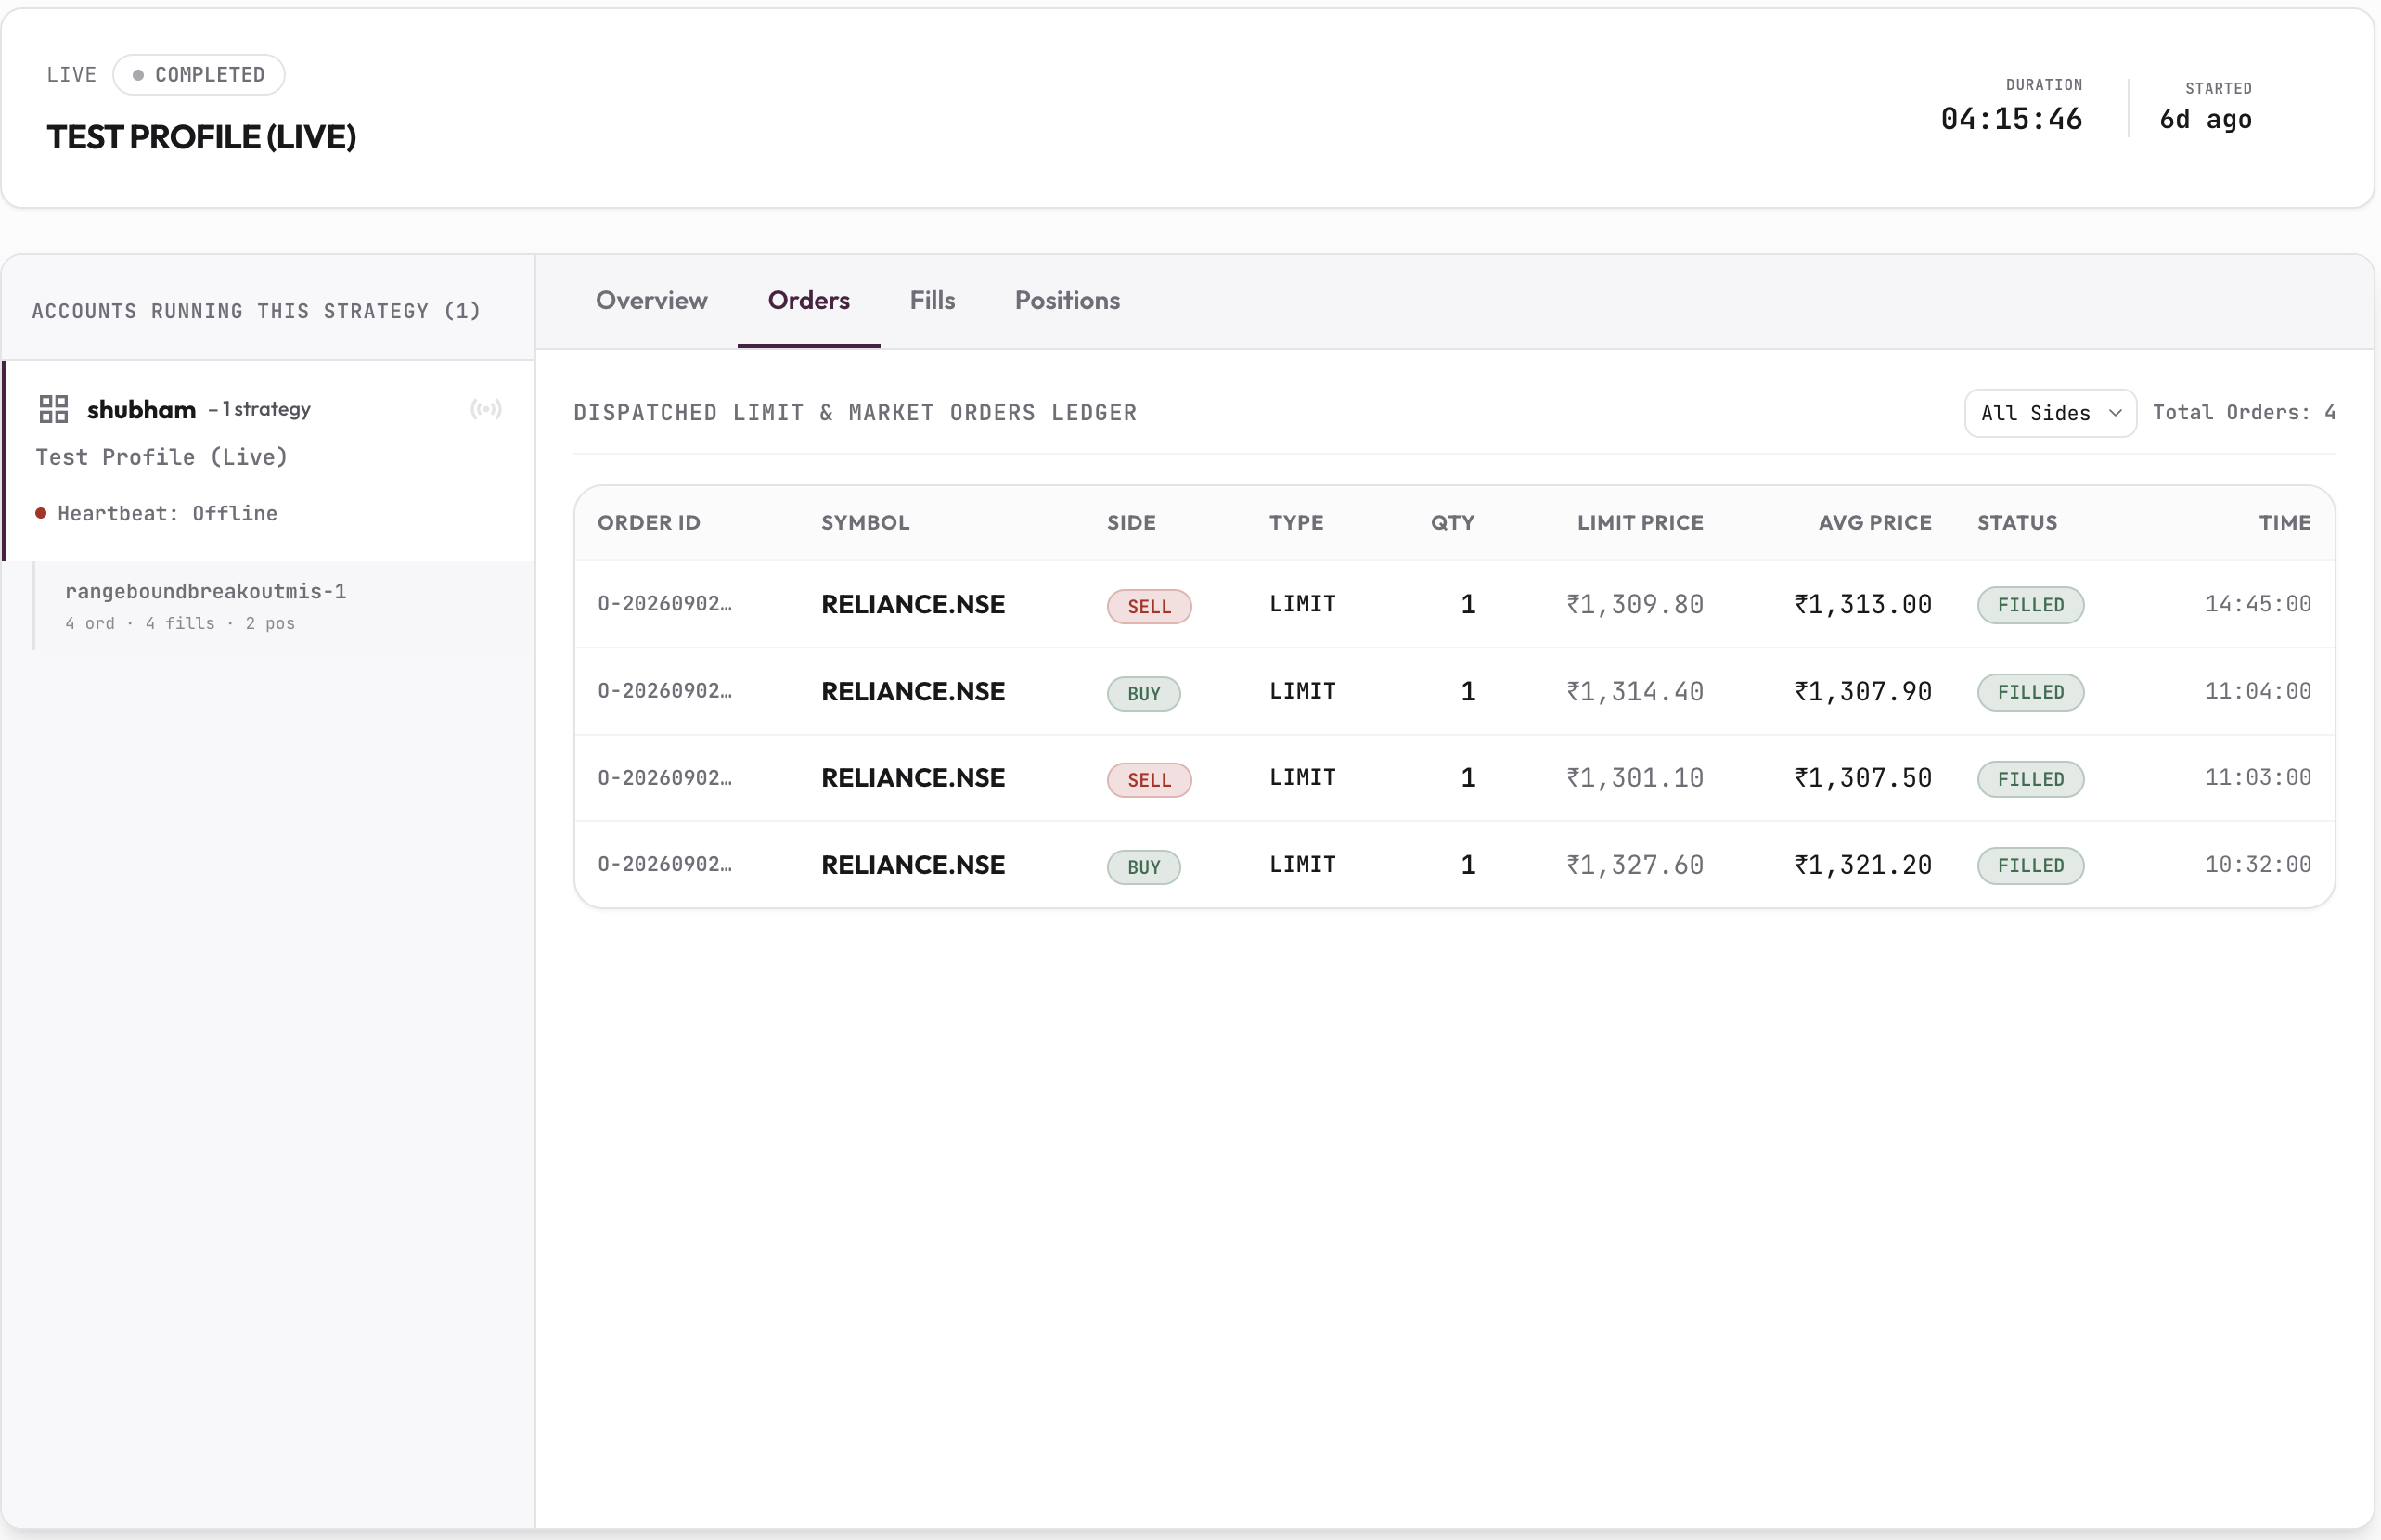Click the QTY column header
Viewport: 2381px width, 1540px height.
[1452, 522]
